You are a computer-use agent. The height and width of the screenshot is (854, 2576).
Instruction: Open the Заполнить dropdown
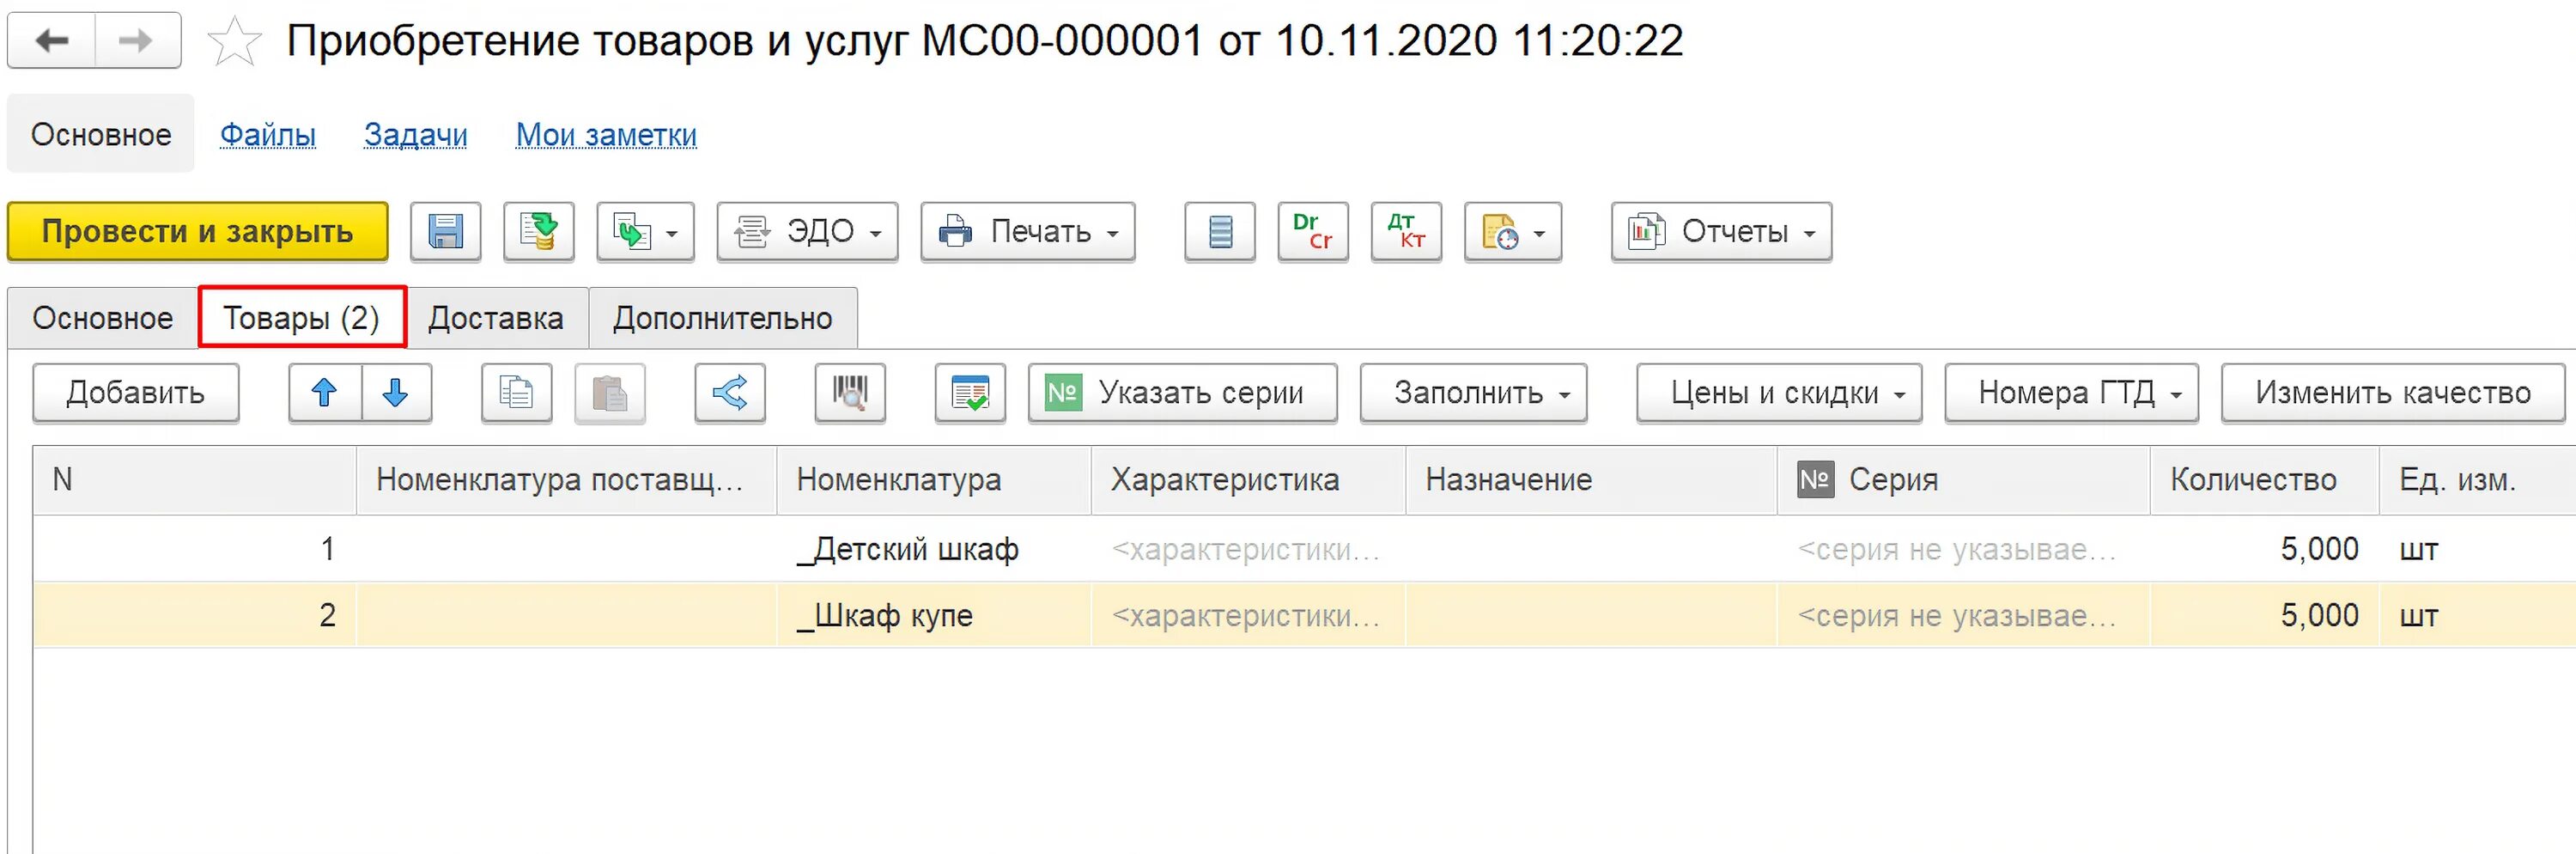click(1474, 393)
